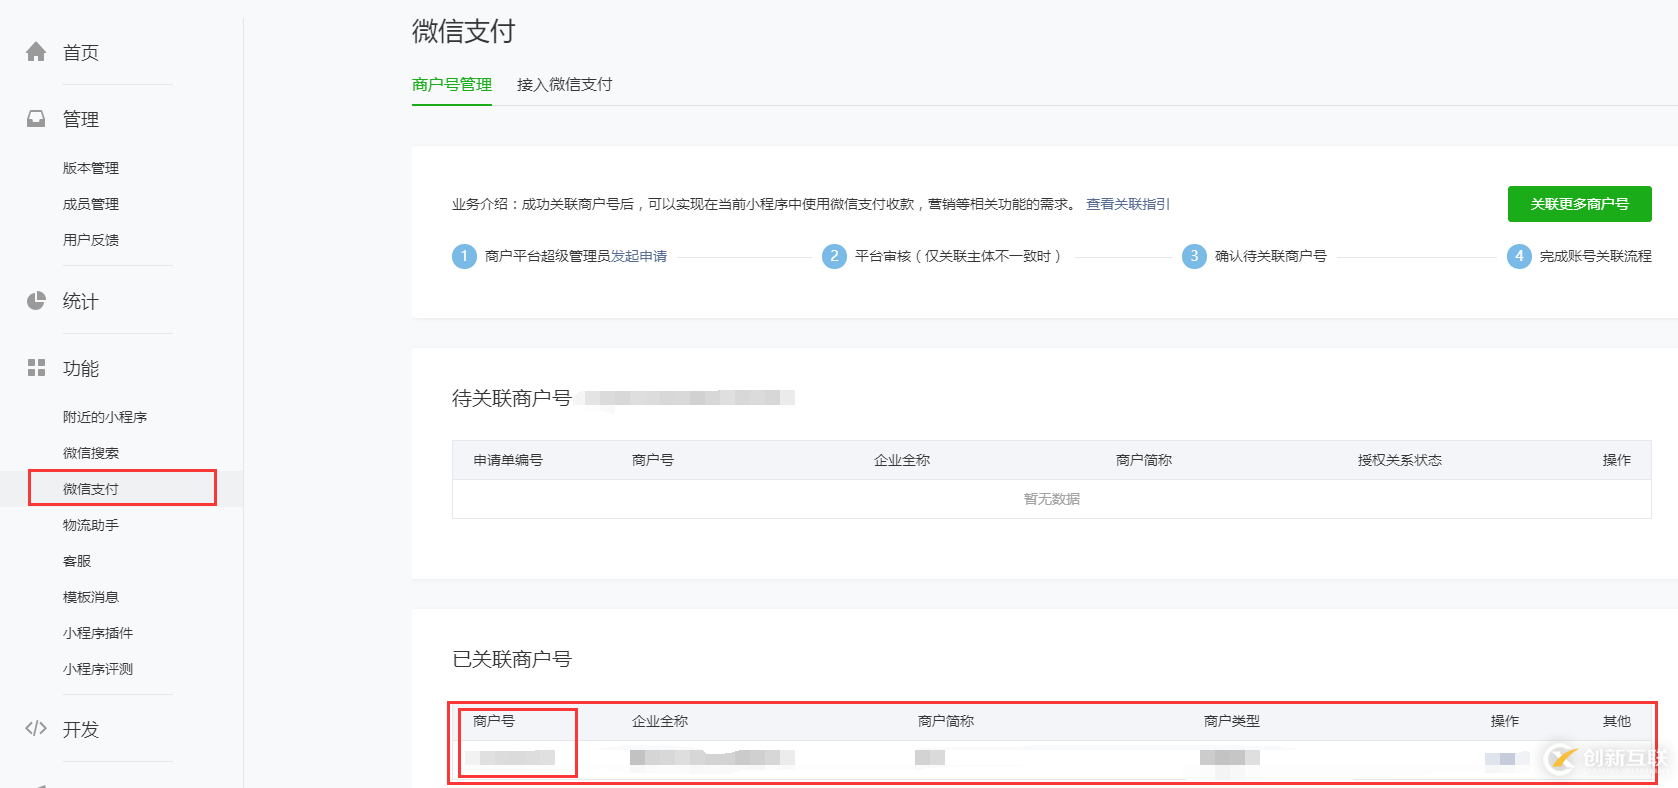Switch to the 商户号管理 tab
This screenshot has width=1678, height=788.
pyautogui.click(x=452, y=85)
